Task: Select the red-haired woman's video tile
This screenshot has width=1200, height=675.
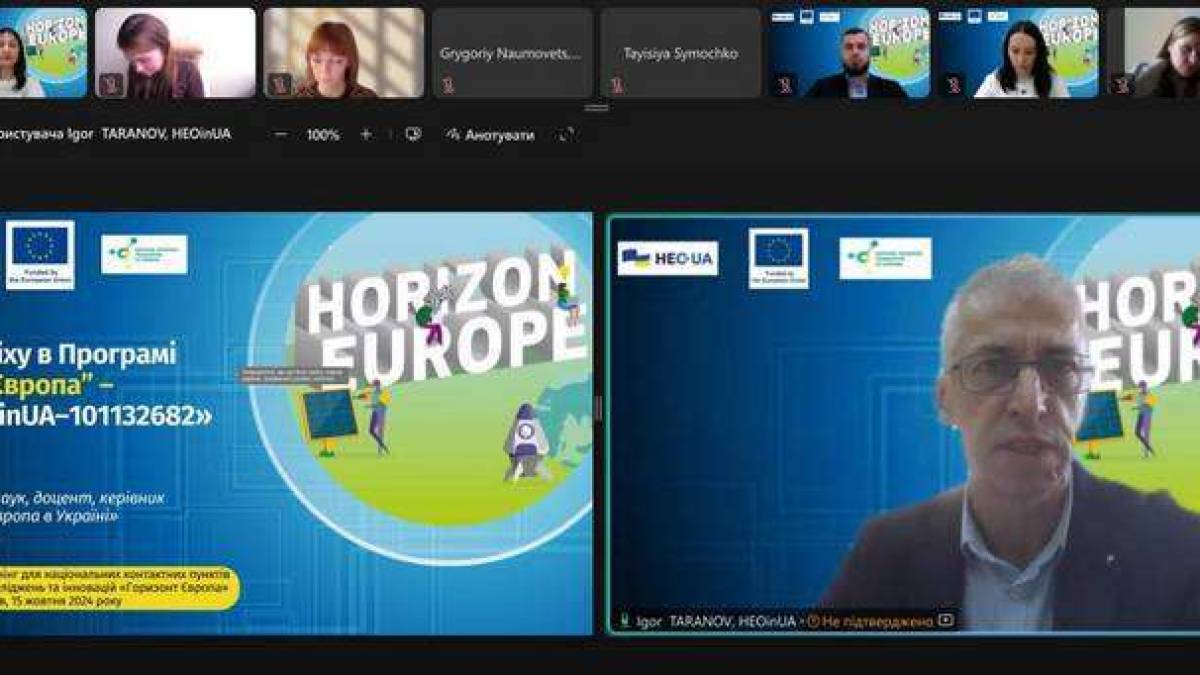Action: coord(344,53)
